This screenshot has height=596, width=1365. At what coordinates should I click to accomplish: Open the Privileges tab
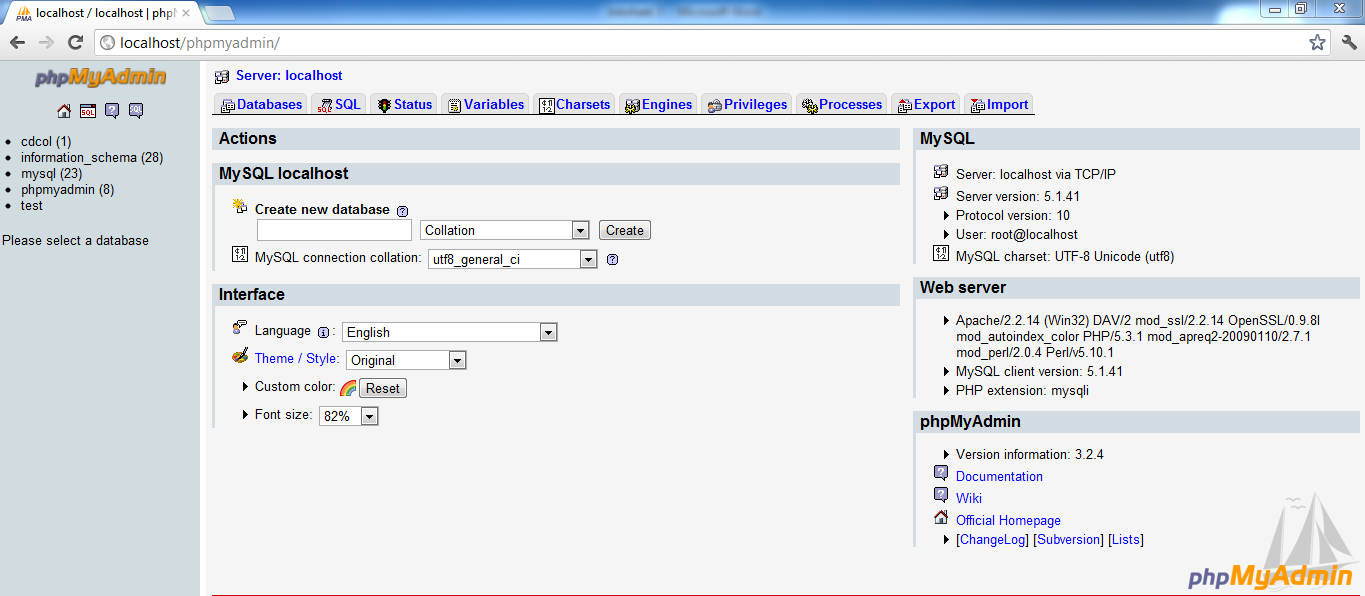click(x=746, y=105)
